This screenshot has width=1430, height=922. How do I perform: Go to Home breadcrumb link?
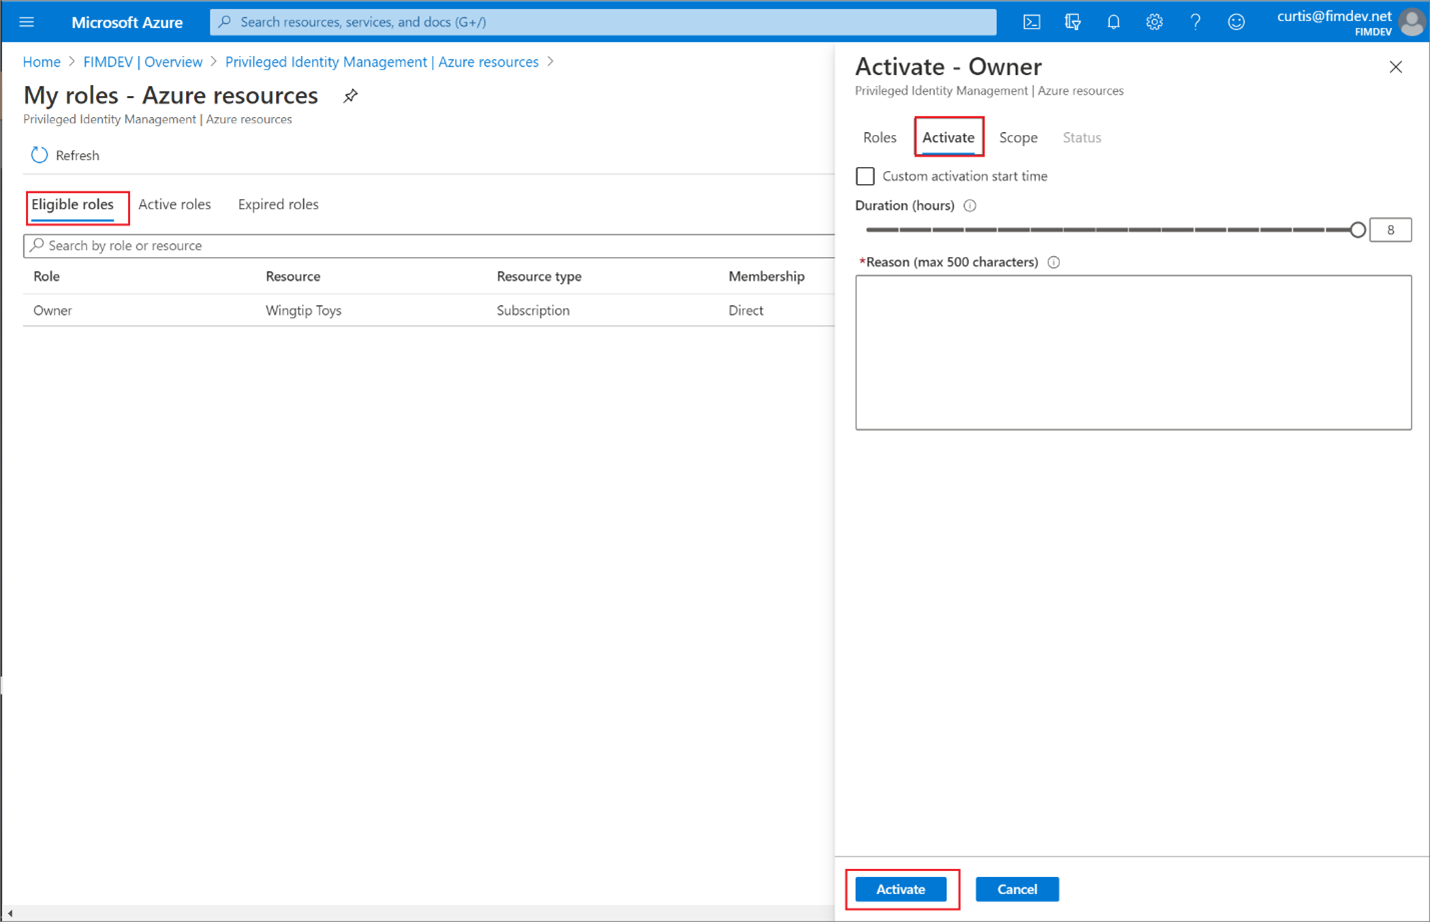42,62
